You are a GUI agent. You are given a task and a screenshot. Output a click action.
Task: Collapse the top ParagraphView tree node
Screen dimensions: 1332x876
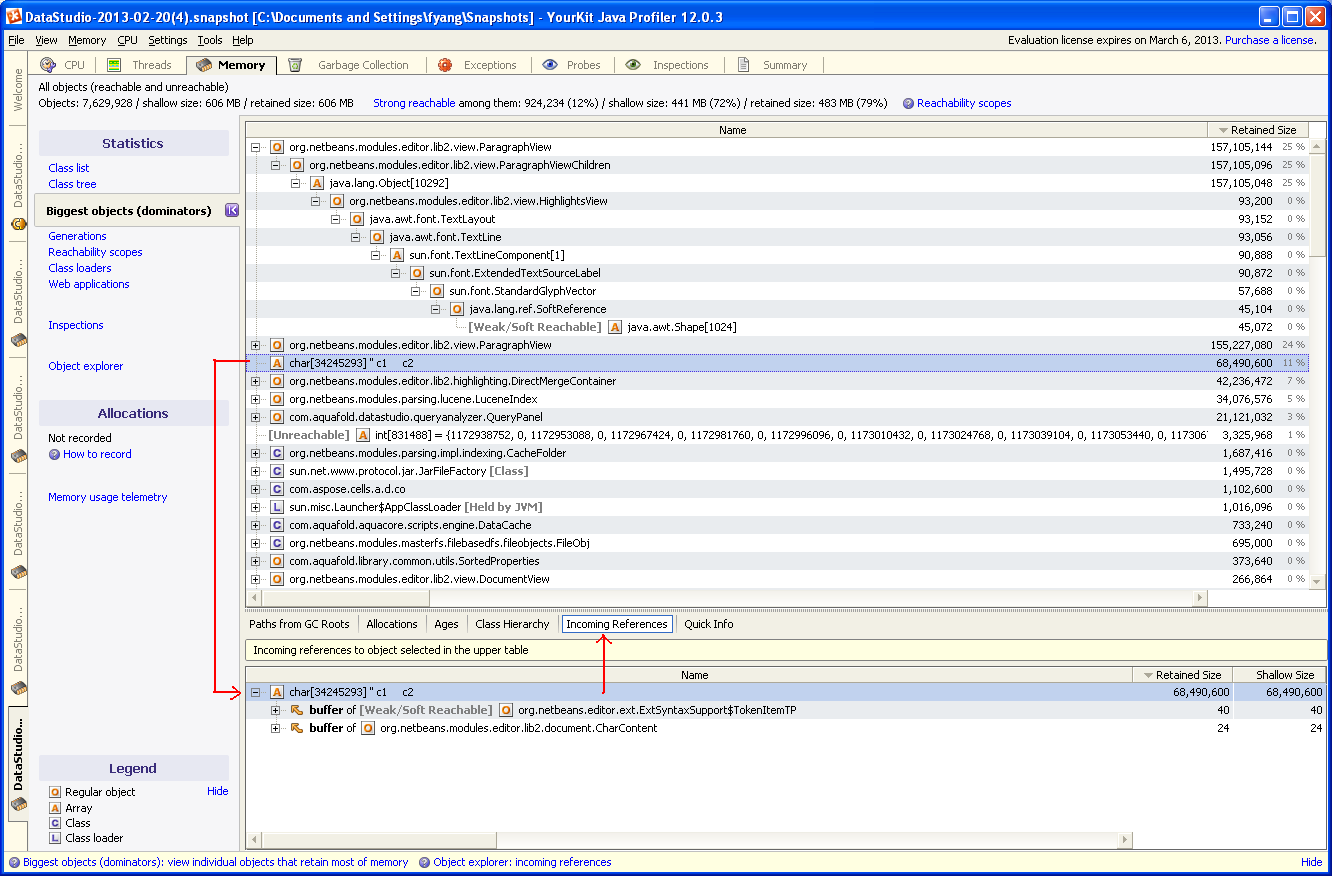coord(256,147)
